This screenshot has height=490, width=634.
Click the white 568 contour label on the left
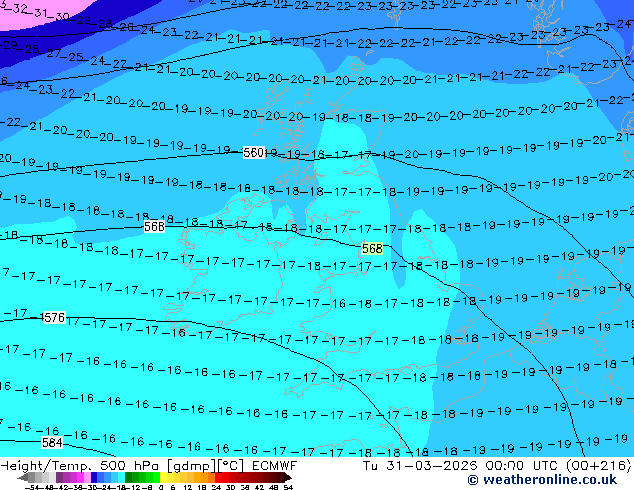point(154,227)
